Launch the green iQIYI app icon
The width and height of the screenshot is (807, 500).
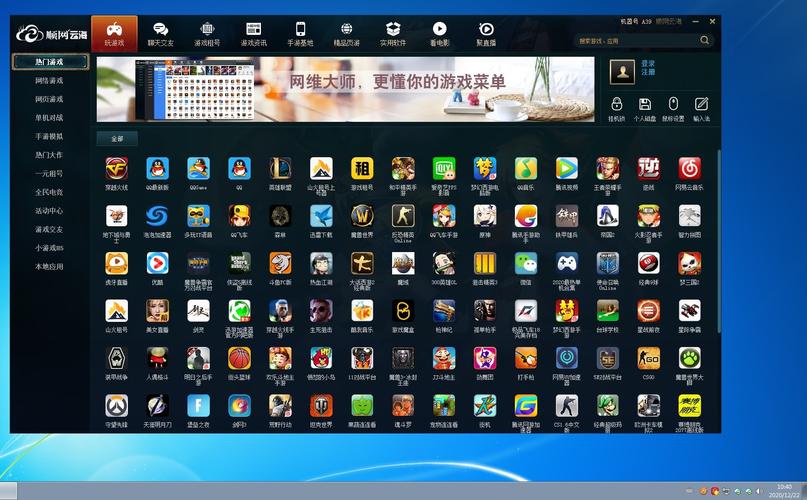(x=444, y=168)
